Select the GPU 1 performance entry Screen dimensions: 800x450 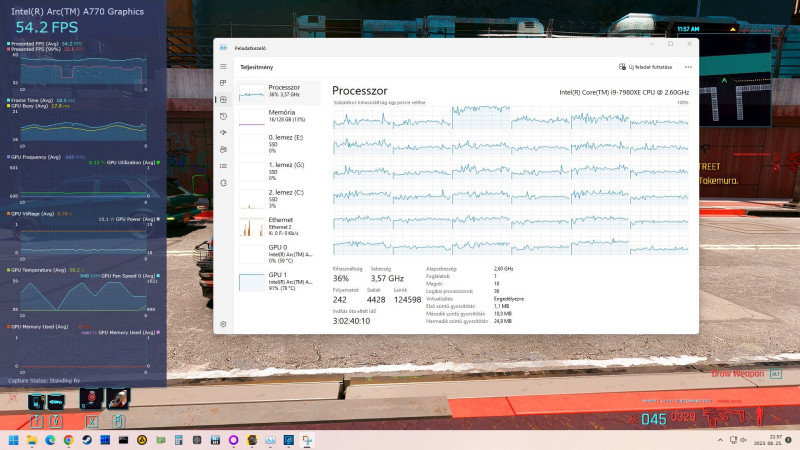[279, 281]
